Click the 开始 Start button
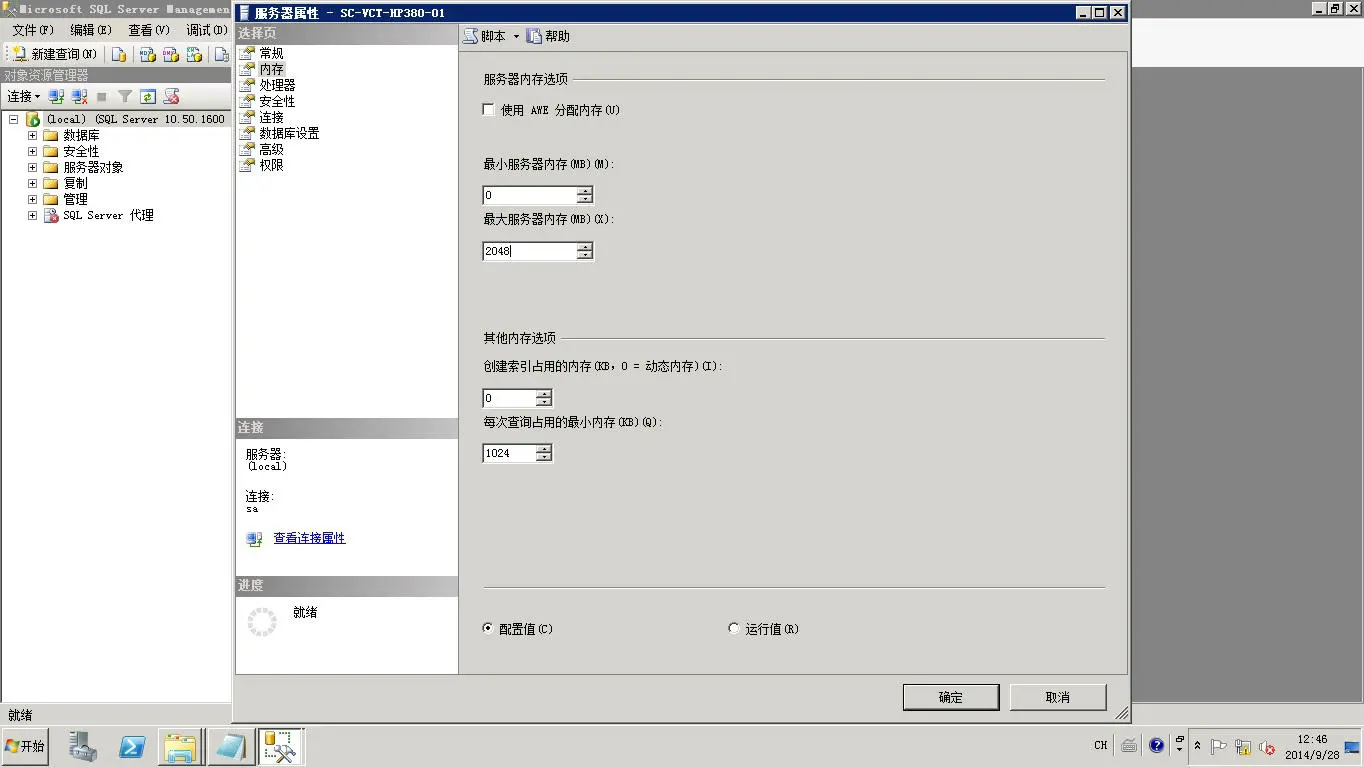This screenshot has height=768, width=1364. coord(25,747)
